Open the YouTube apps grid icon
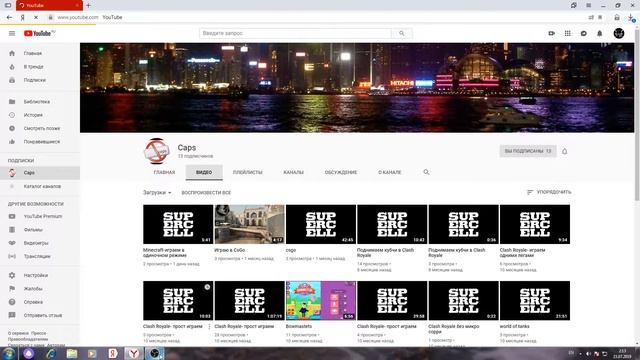640x360 pixels. click(568, 33)
